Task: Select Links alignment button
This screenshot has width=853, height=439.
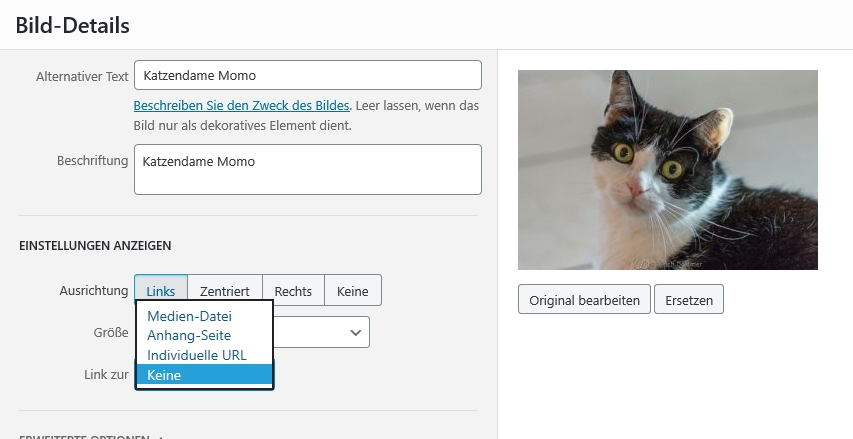Action: [161, 291]
